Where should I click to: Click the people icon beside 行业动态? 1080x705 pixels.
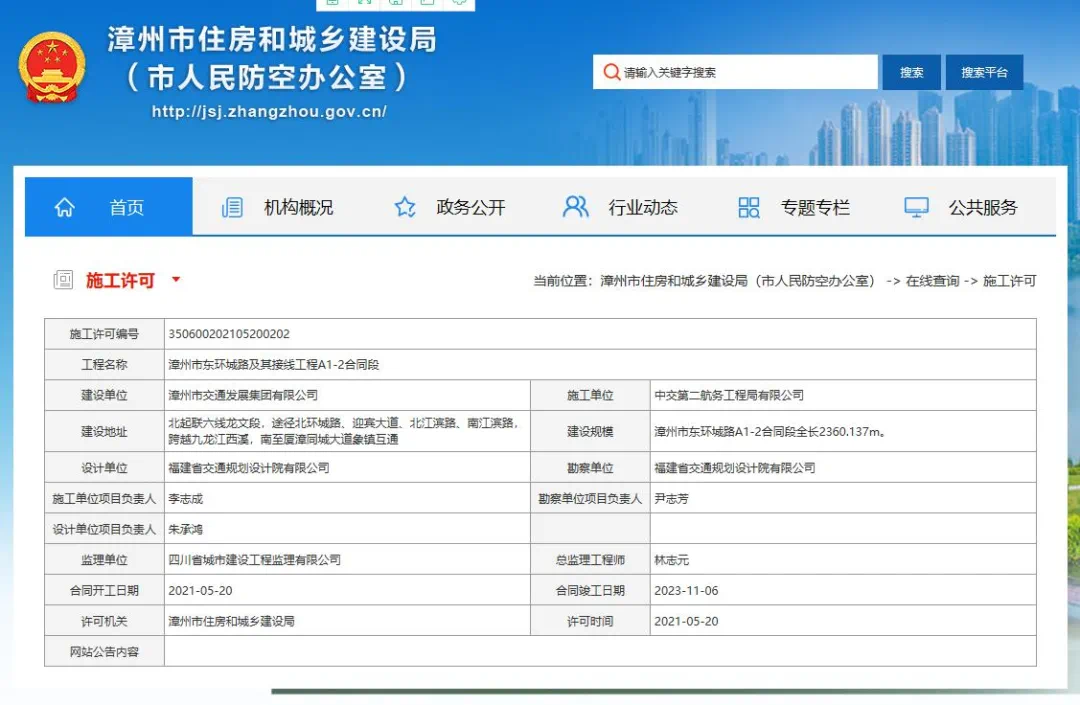pos(576,207)
